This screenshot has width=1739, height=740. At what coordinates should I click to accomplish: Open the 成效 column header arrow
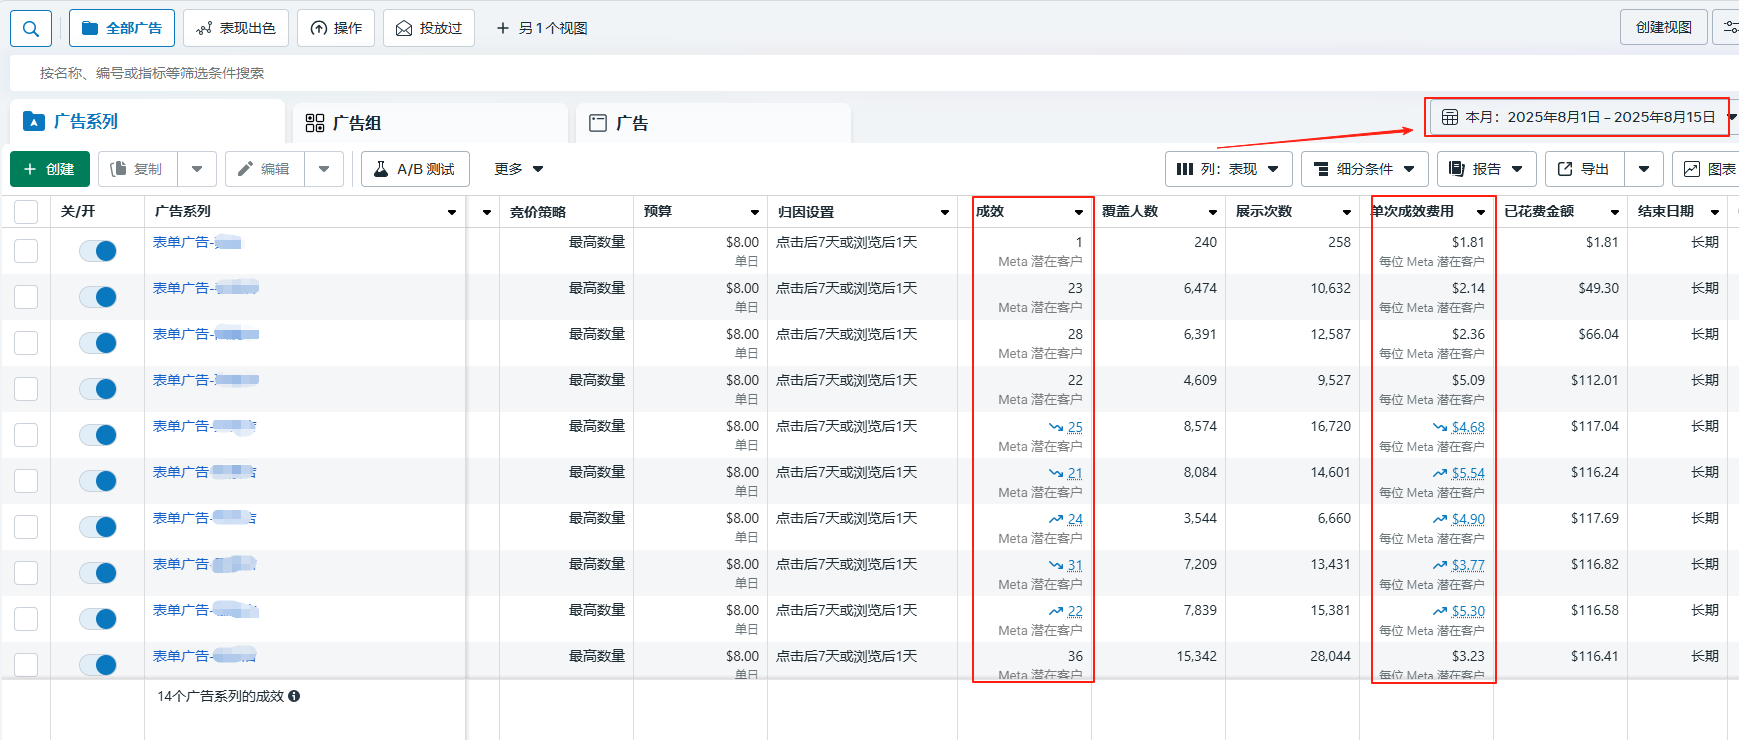tap(1079, 212)
